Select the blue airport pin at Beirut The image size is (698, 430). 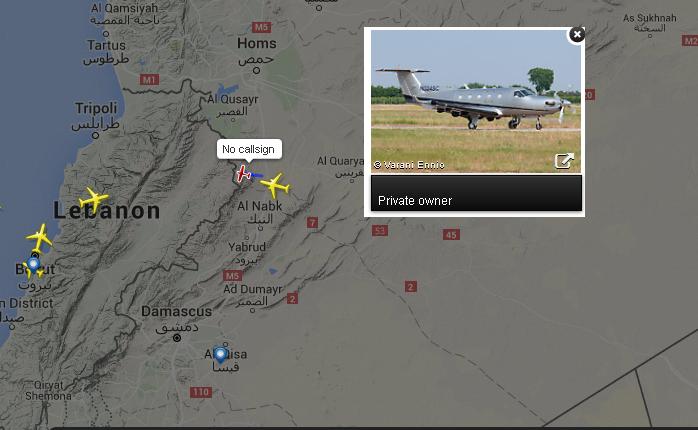click(x=33, y=265)
